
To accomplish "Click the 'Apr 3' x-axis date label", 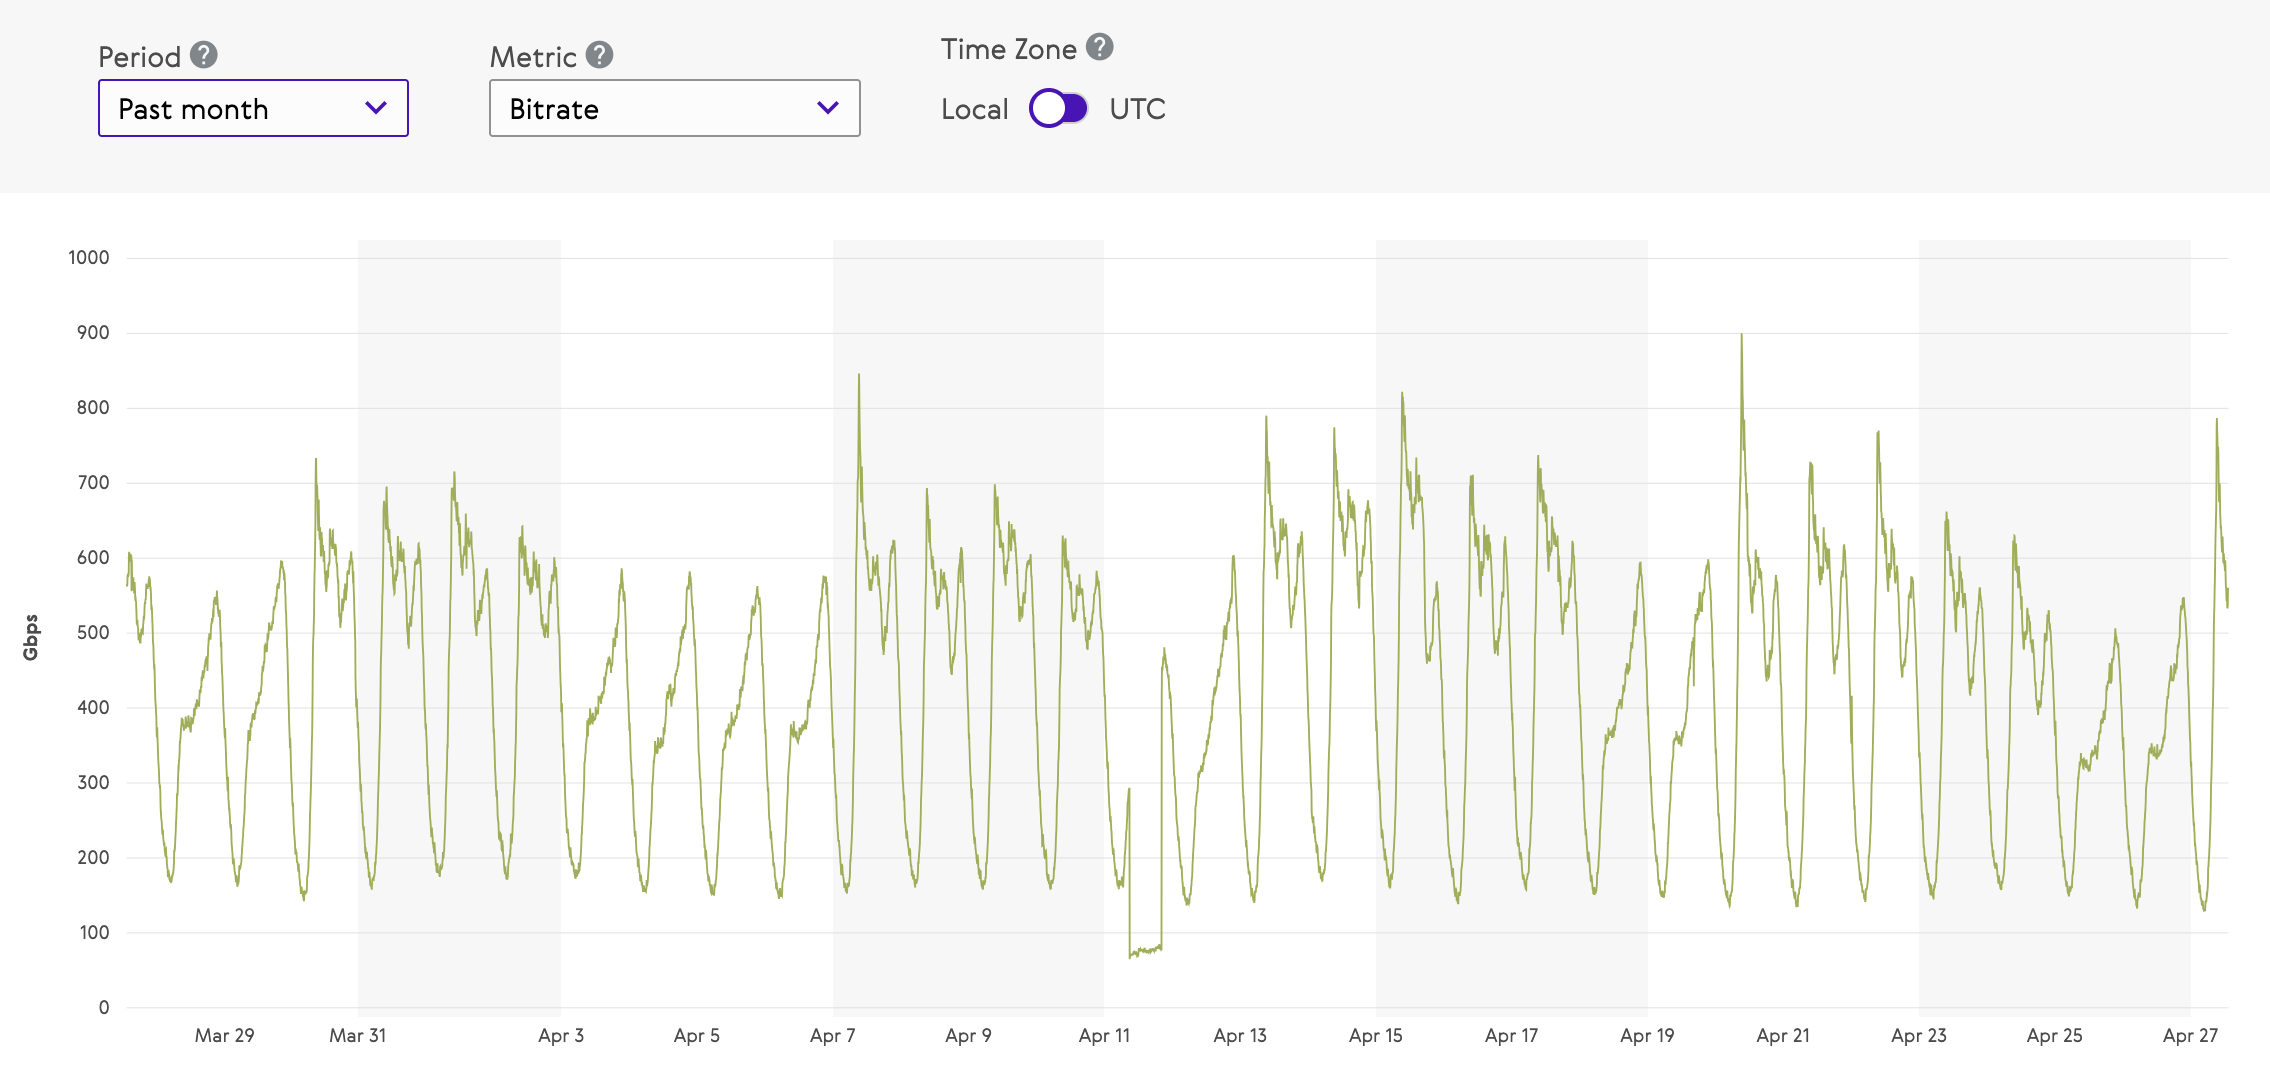I will click(x=561, y=1036).
